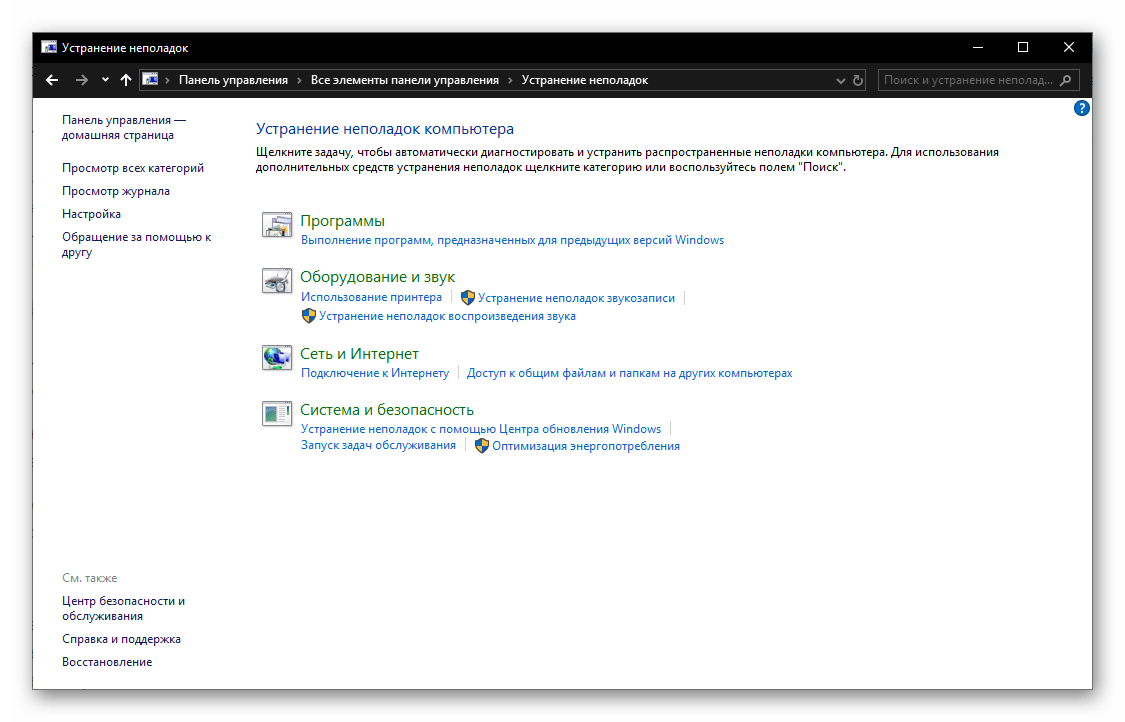Image resolution: width=1125 pixels, height=722 pixels.
Task: Expand the breadcrumb arrow after Панель управления
Action: click(297, 79)
